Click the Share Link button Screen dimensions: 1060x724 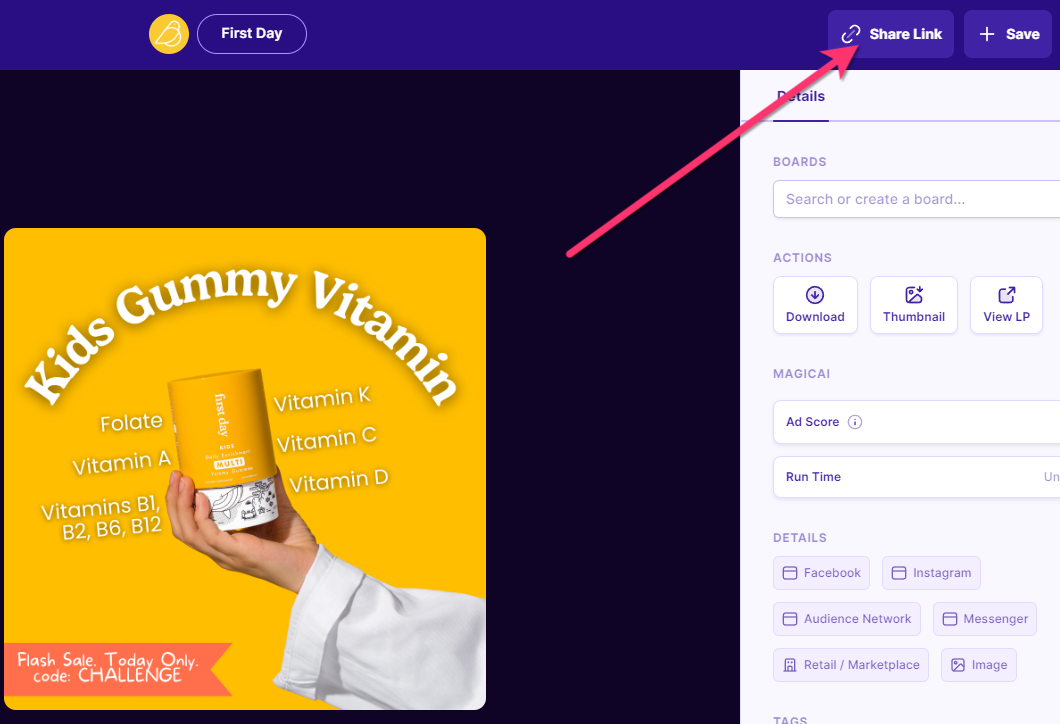point(890,34)
